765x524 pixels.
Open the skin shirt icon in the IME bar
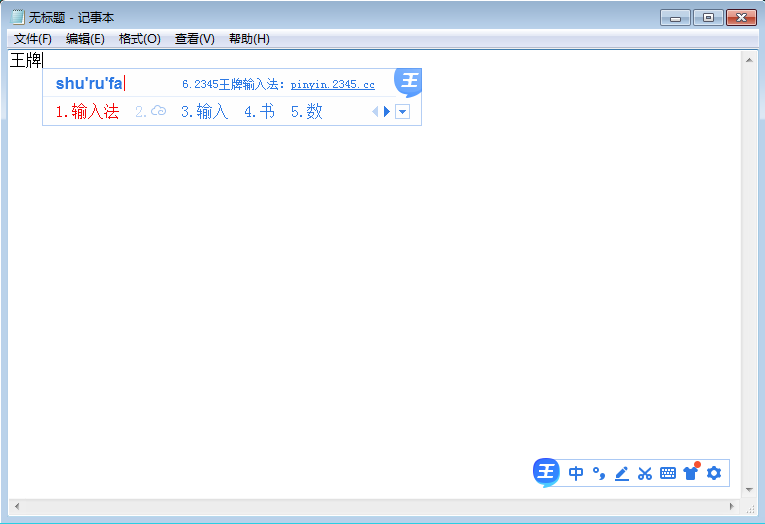[691, 473]
